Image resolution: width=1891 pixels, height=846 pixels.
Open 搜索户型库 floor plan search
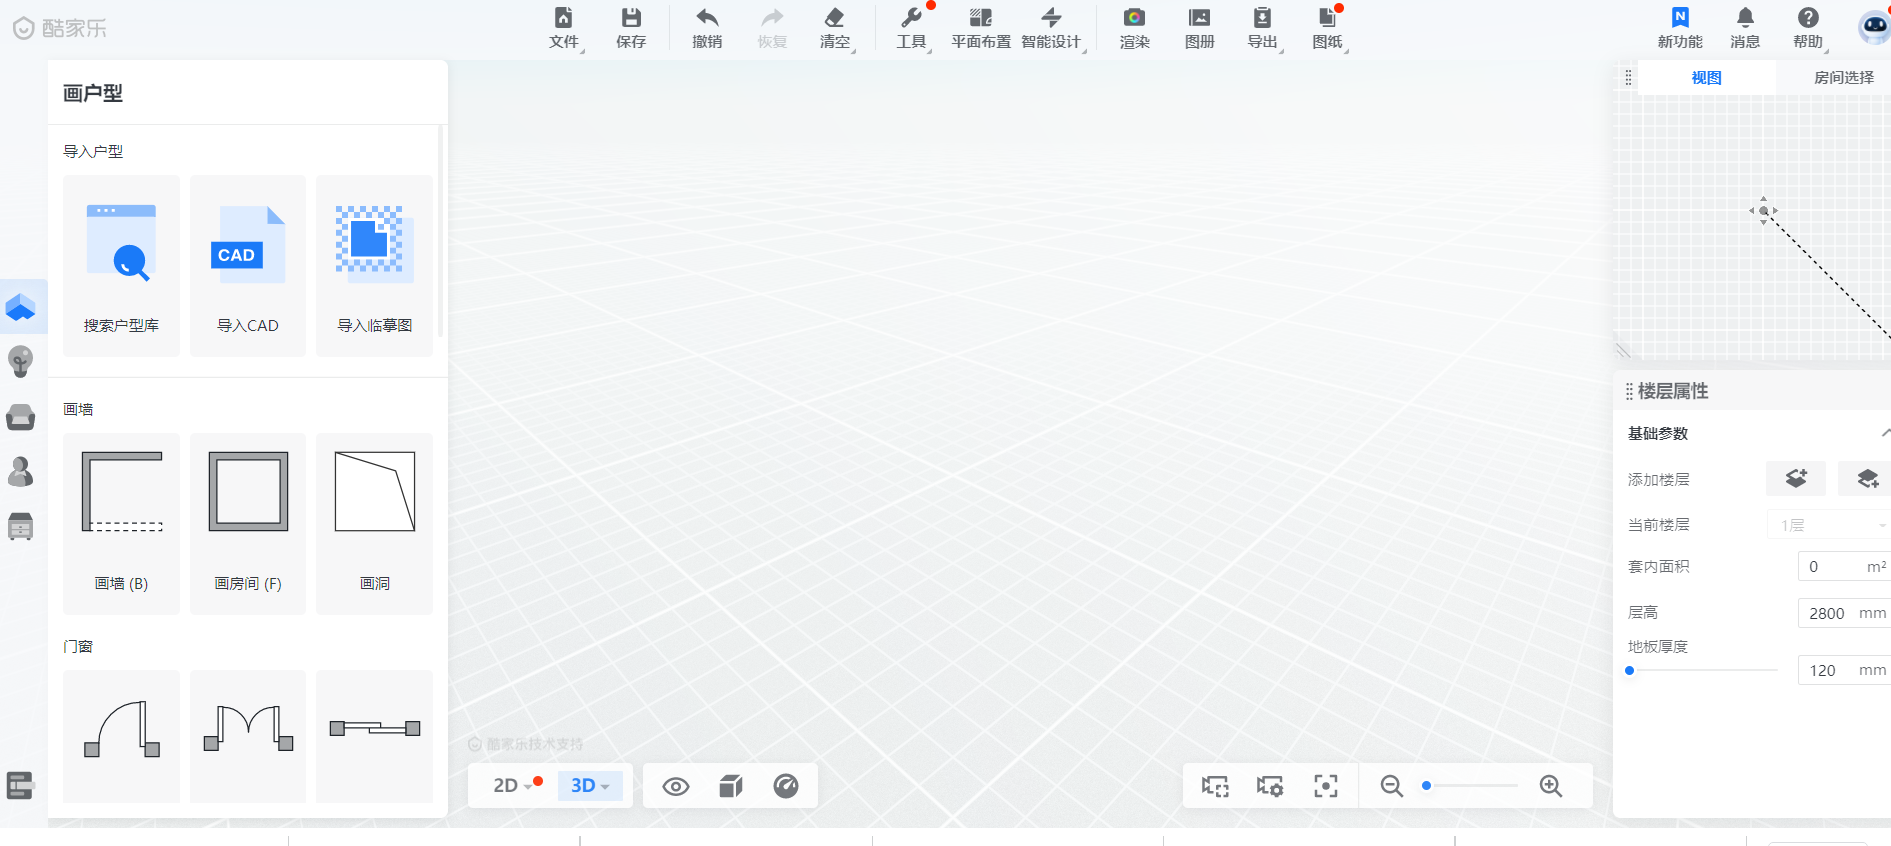point(121,266)
